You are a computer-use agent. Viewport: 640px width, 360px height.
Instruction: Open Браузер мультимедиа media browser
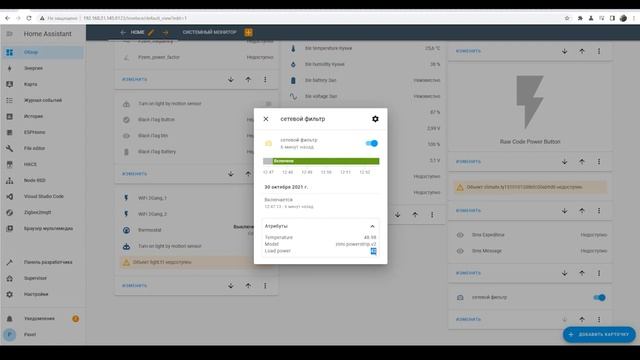pyautogui.click(x=43, y=228)
